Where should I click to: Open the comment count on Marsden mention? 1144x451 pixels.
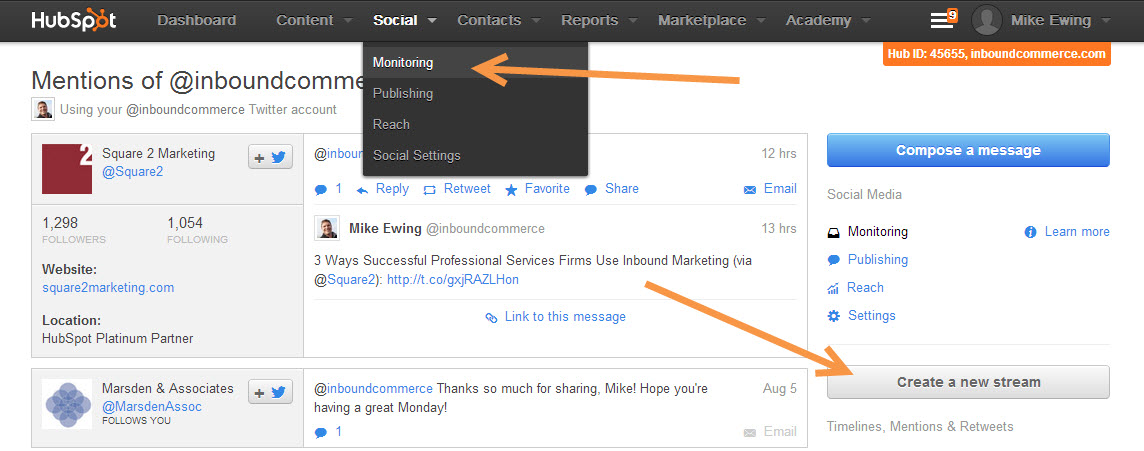pyautogui.click(x=328, y=432)
